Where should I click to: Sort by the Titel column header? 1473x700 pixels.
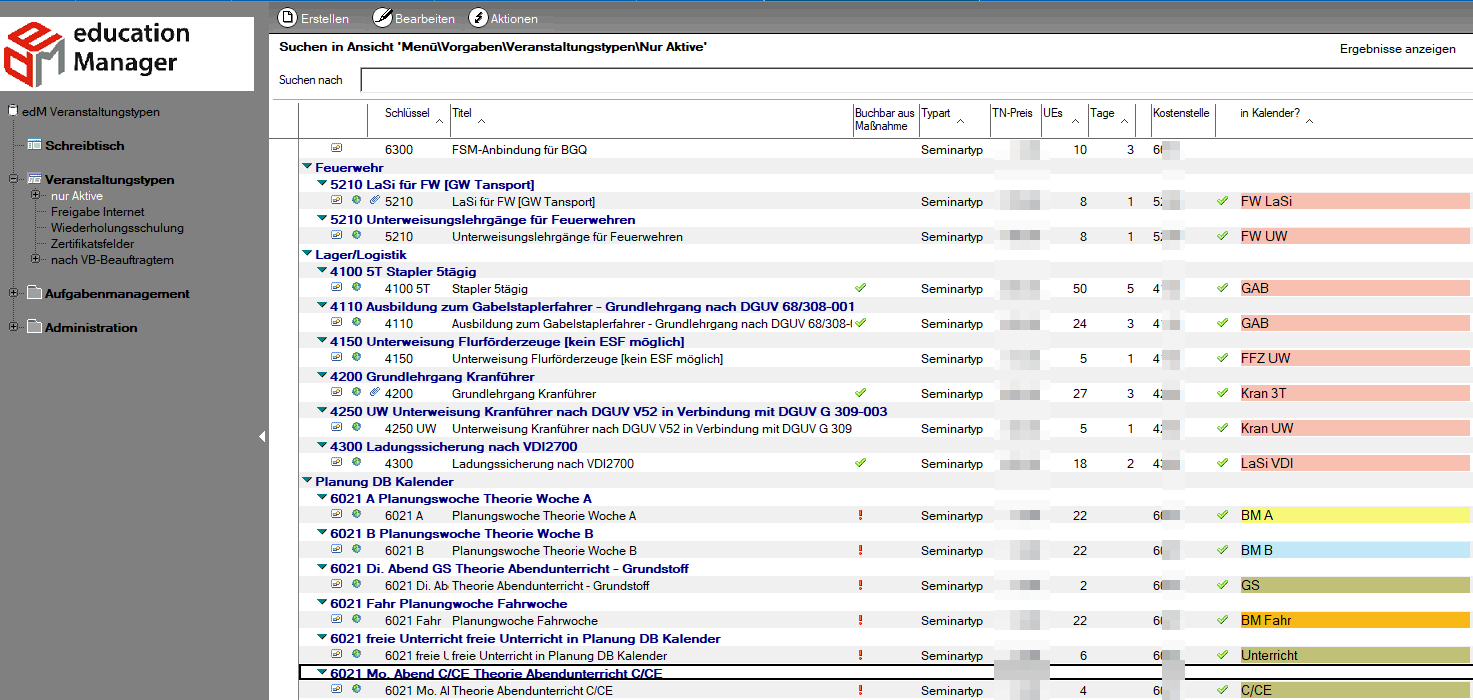point(461,113)
